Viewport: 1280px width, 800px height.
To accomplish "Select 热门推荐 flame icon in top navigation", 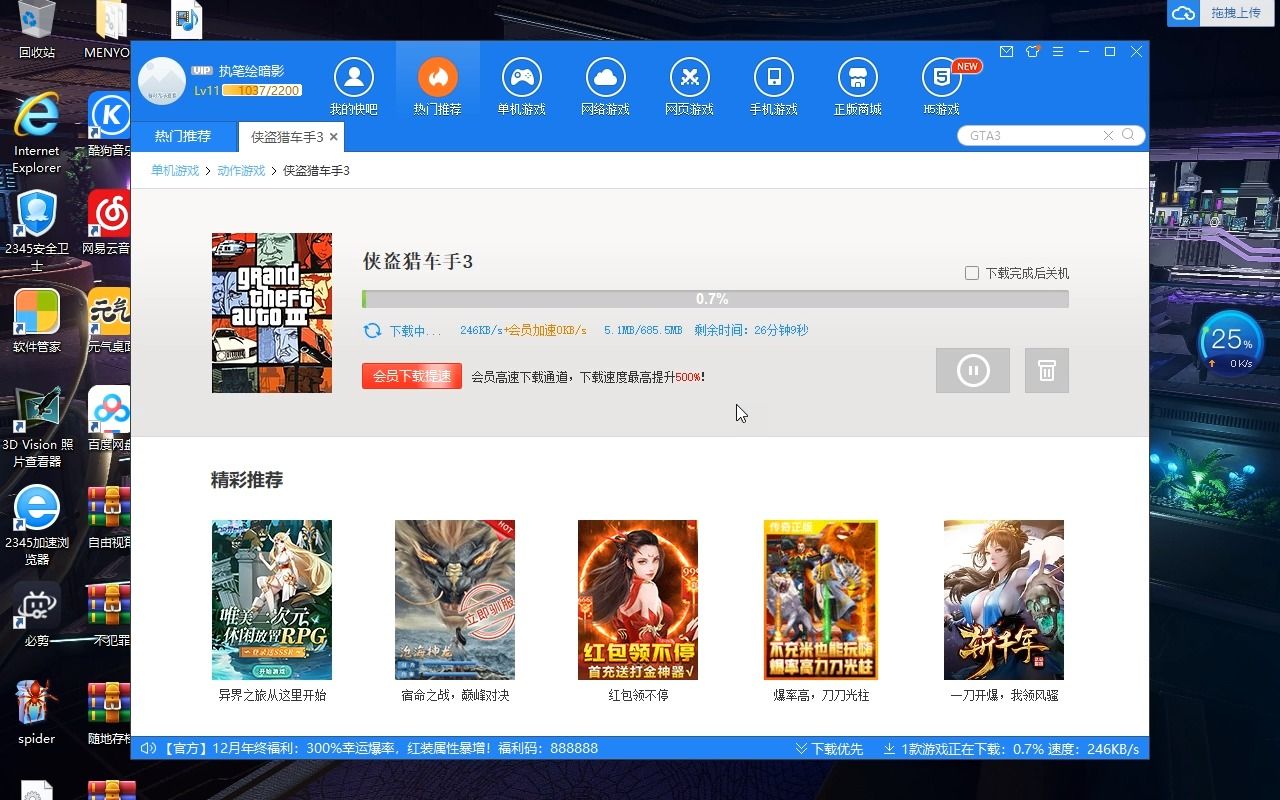I will coord(438,77).
